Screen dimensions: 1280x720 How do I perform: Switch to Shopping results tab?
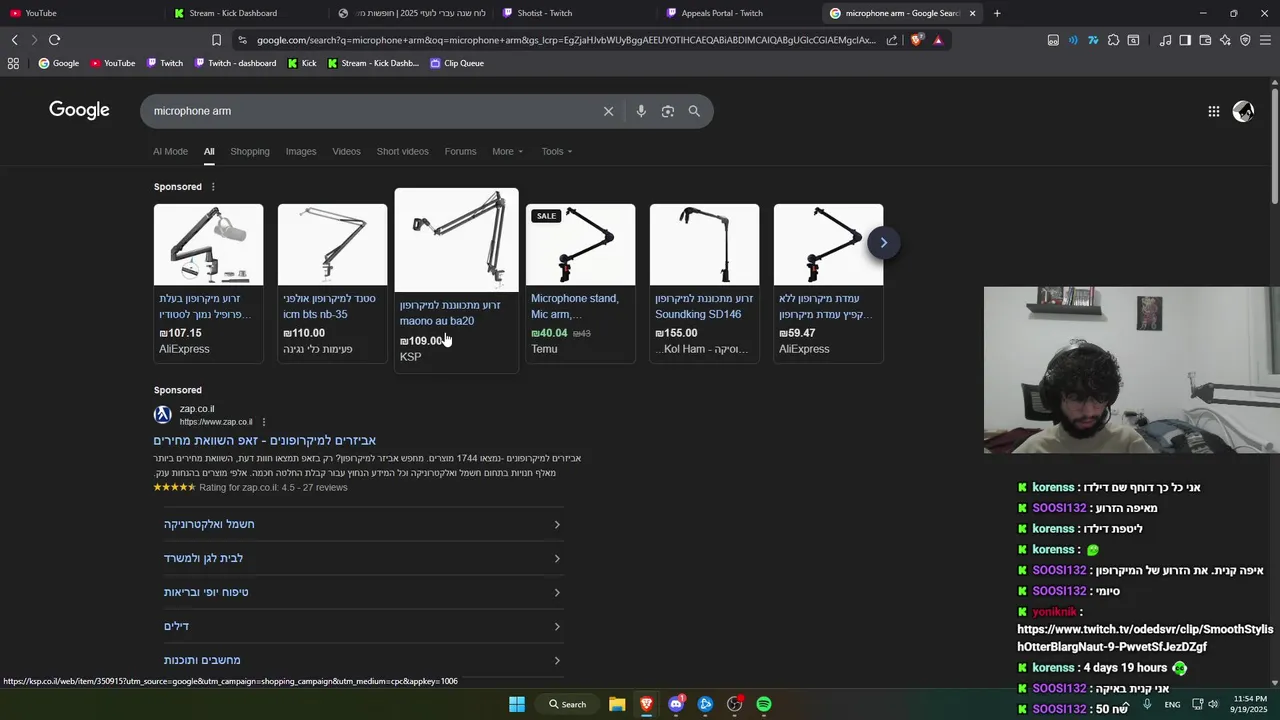coord(250,152)
